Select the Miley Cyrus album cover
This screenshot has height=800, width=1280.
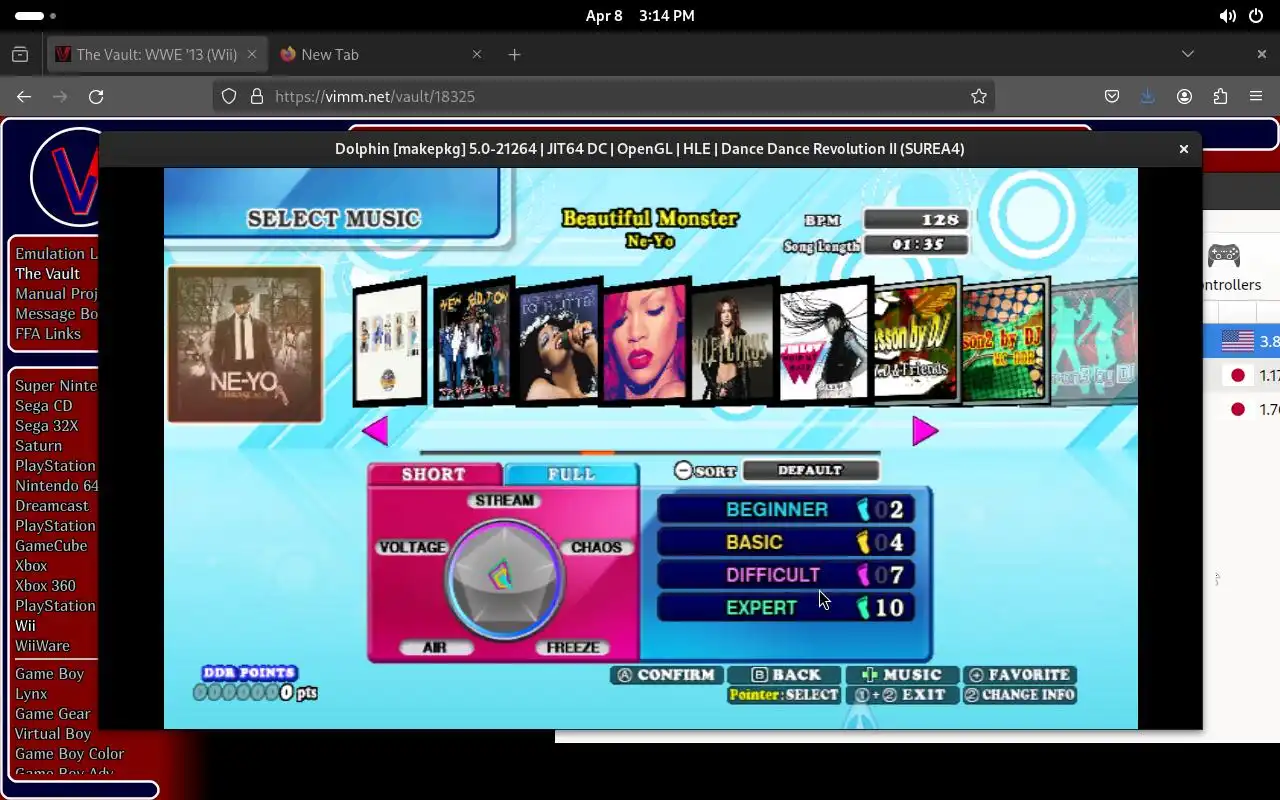pyautogui.click(x=733, y=342)
